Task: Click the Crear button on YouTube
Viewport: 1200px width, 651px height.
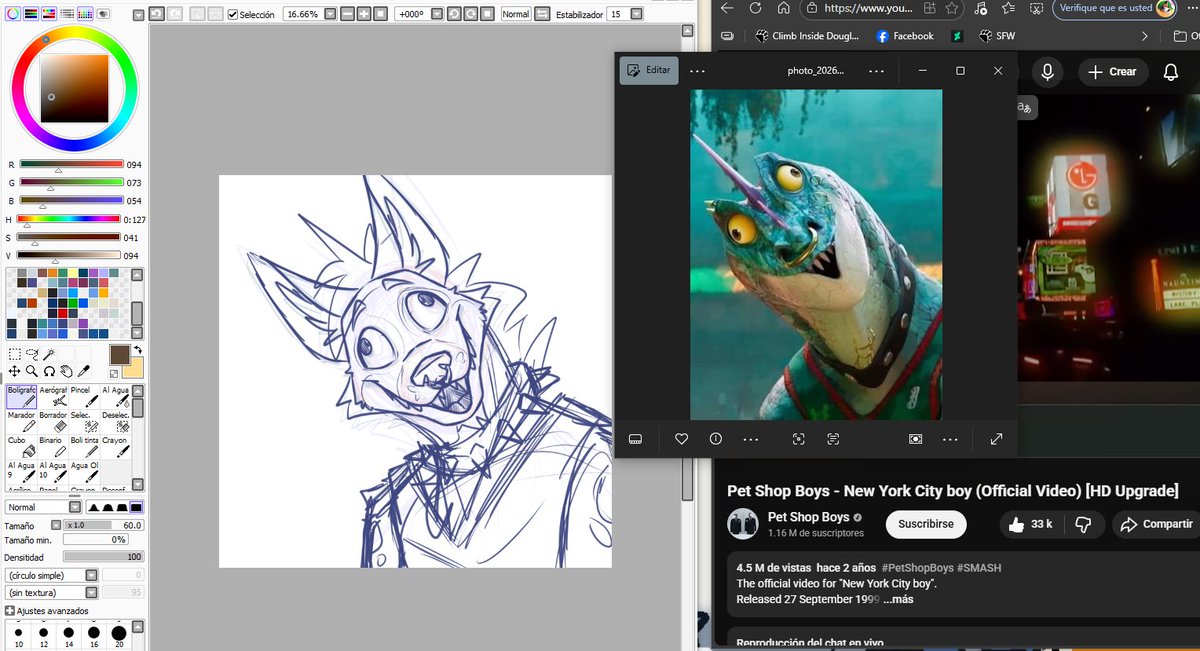Action: 1112,72
